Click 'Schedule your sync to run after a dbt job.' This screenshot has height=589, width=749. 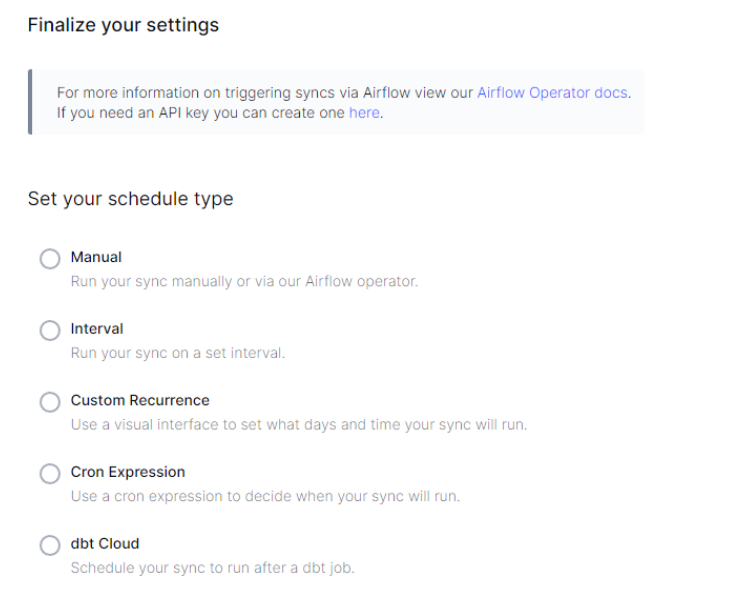(x=213, y=568)
